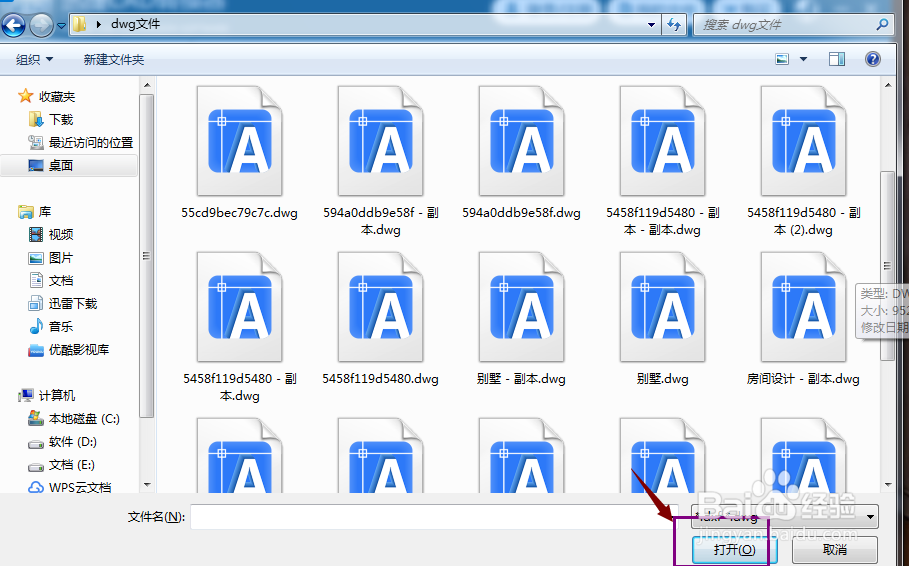
Task: Click 新建文件夹 button
Action: coord(114,59)
